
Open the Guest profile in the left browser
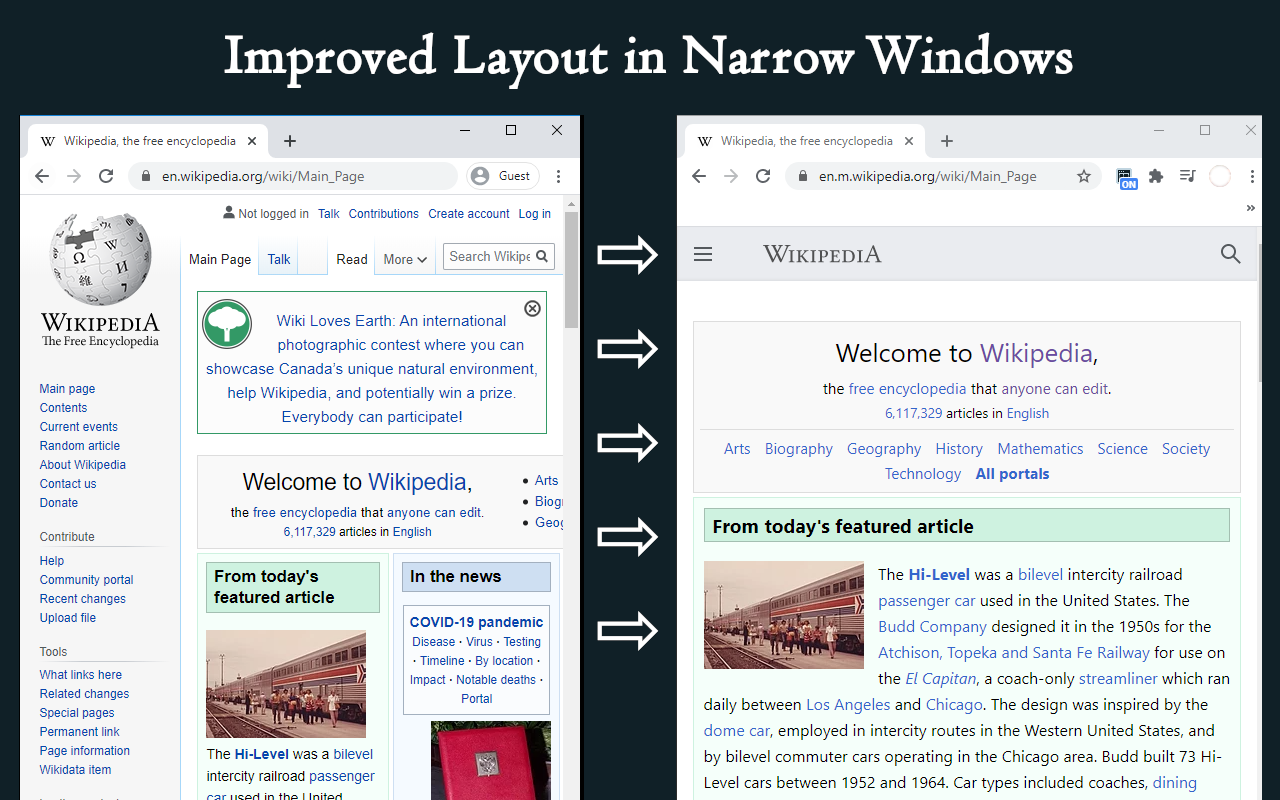pos(502,175)
